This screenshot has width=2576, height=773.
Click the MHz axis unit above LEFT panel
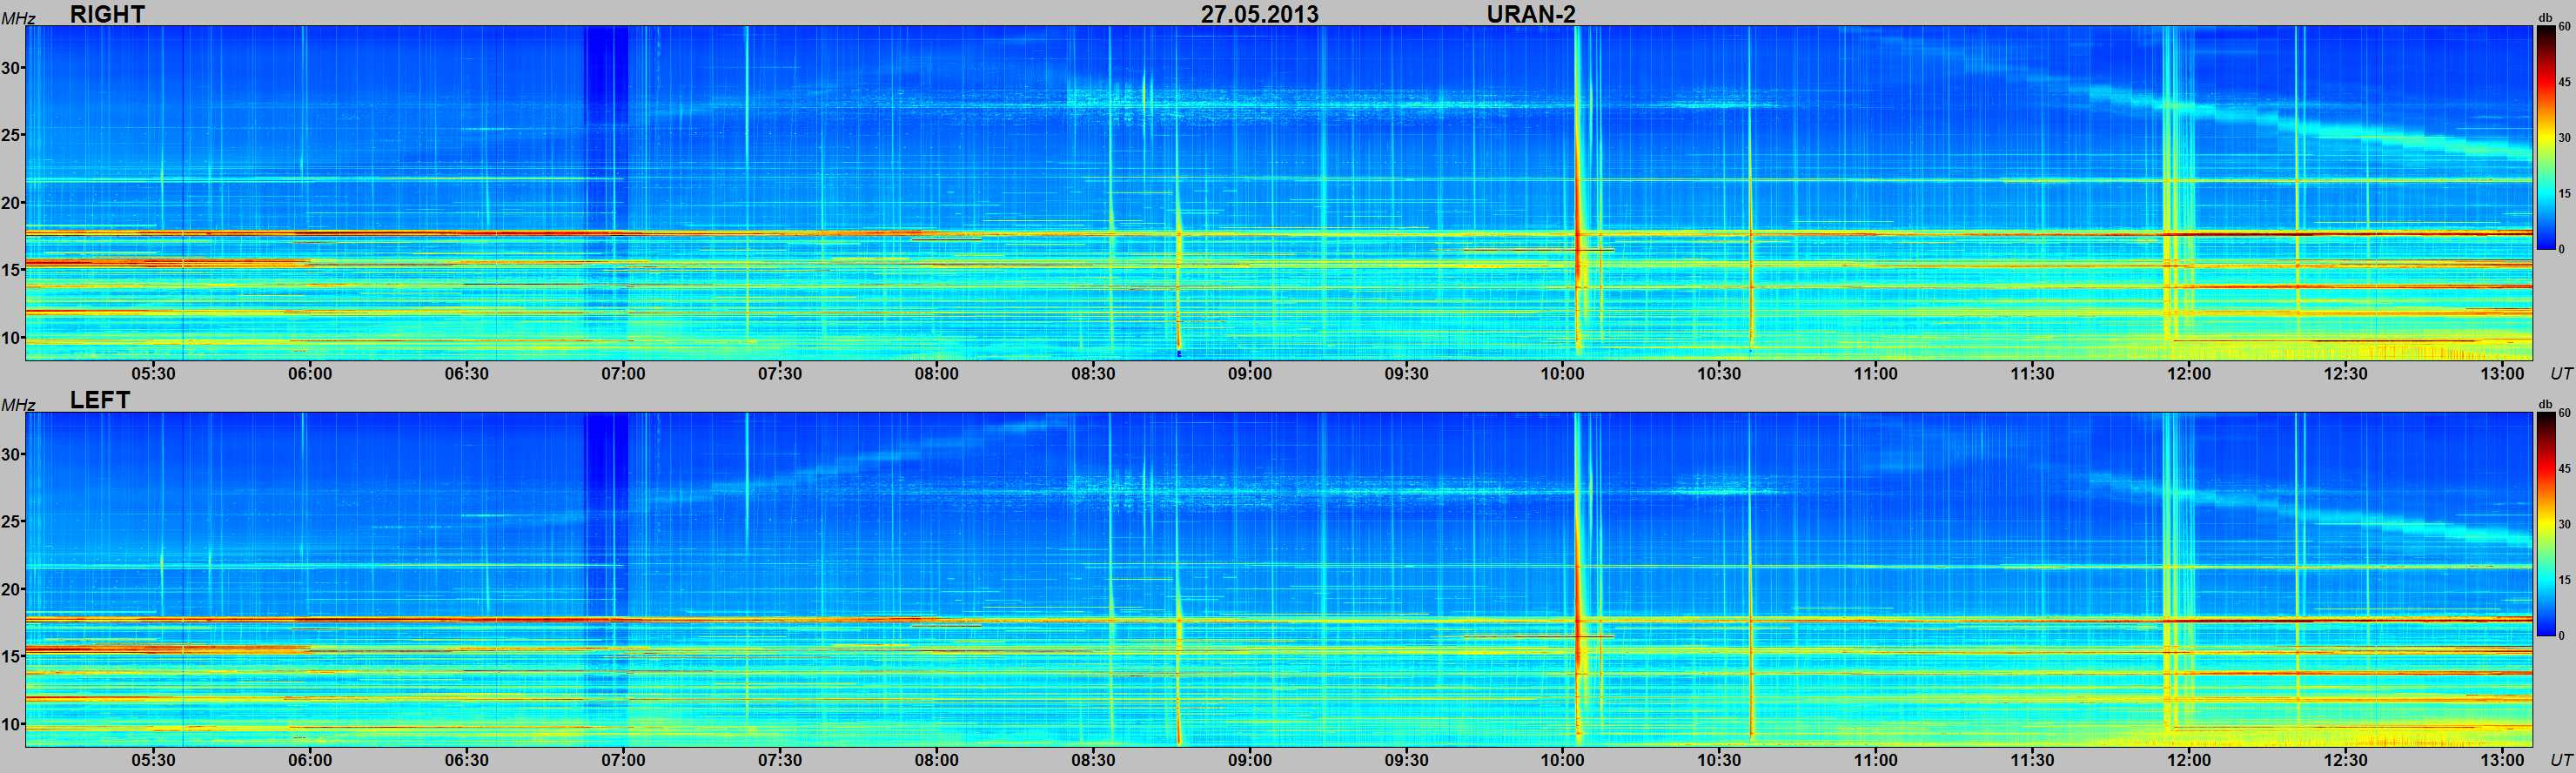[18, 405]
